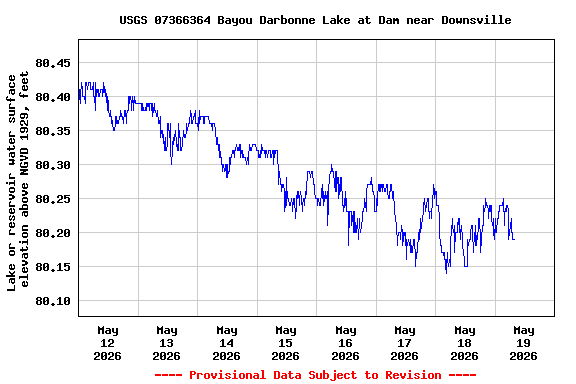Select the 80.15 y-axis label

point(53,267)
